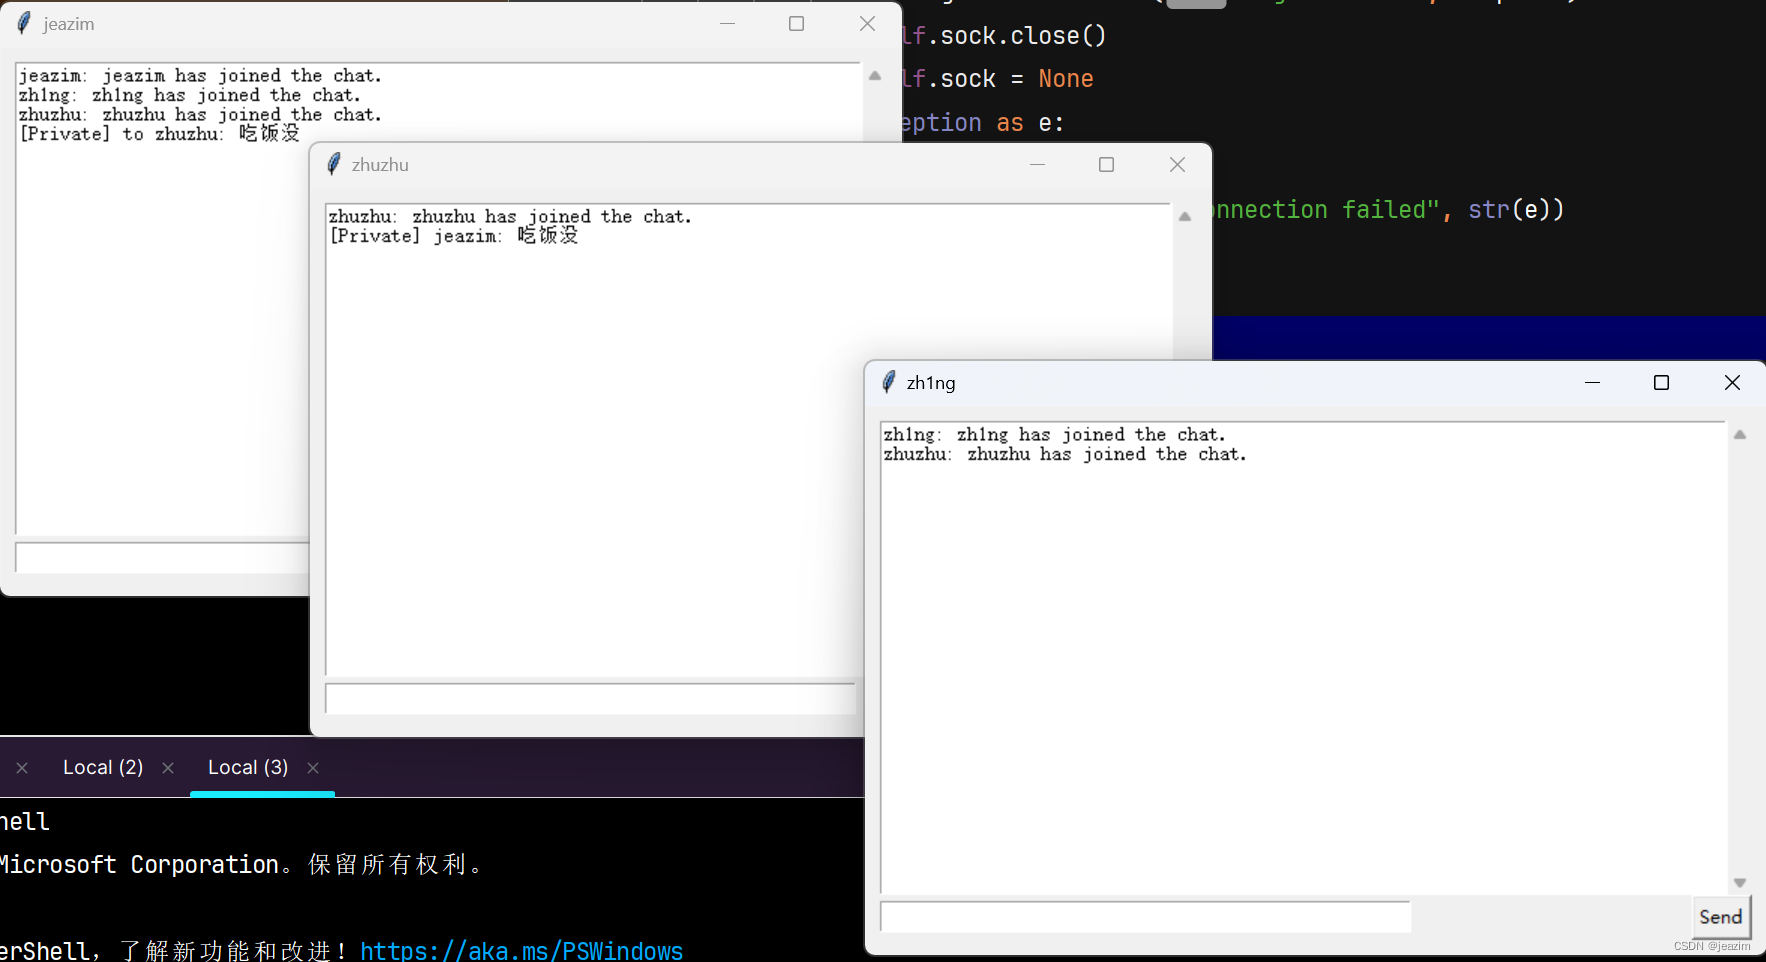Click scroll up arrow in zhuzhu chat
1766x962 pixels.
click(x=1185, y=217)
